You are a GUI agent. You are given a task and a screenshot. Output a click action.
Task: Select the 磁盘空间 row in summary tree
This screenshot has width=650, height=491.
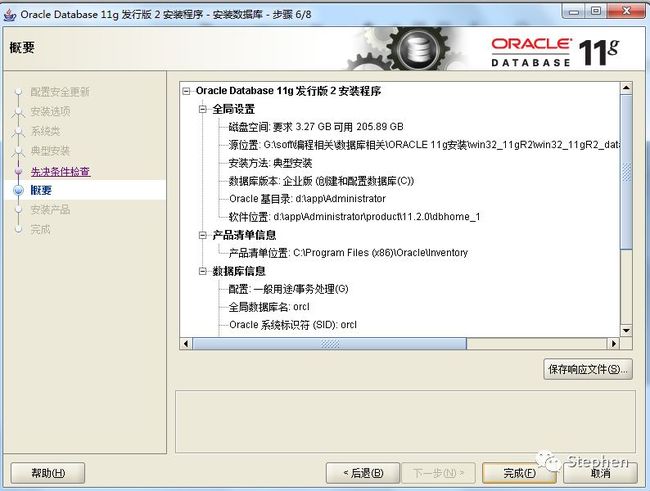pyautogui.click(x=316, y=127)
